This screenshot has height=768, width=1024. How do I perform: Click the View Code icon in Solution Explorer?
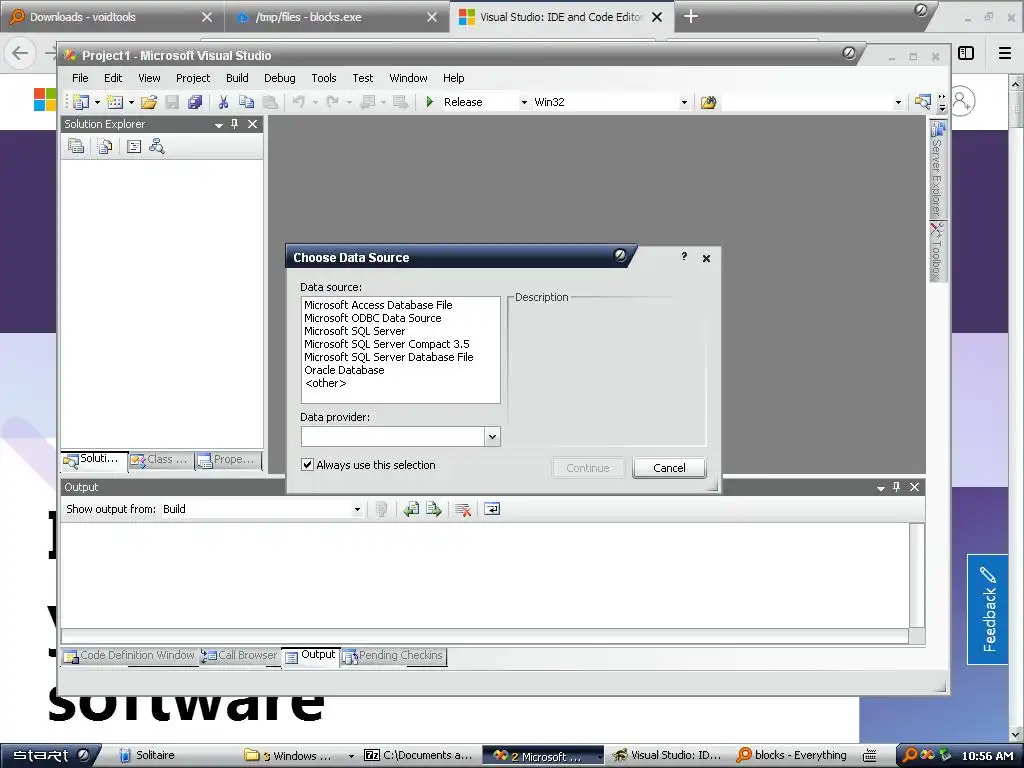tap(134, 146)
